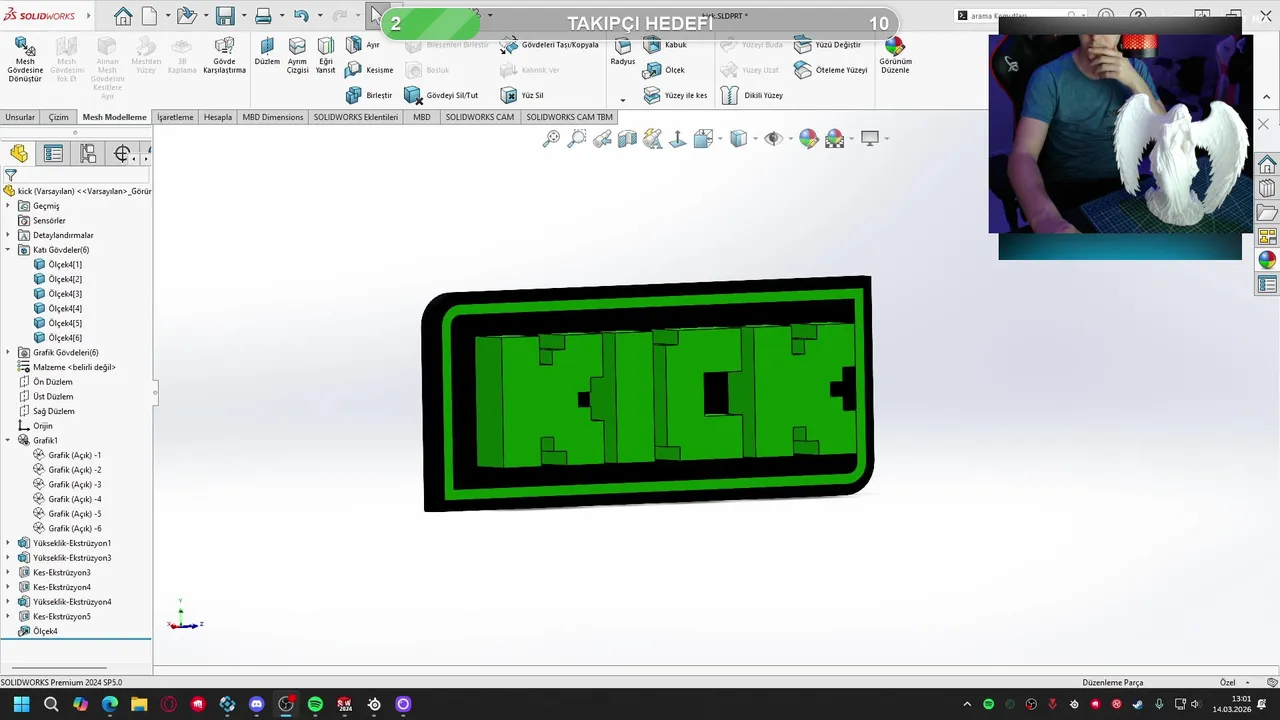Click the Eğri Yansıt tool
The width and height of the screenshot is (1280, 720).
(326, 56)
